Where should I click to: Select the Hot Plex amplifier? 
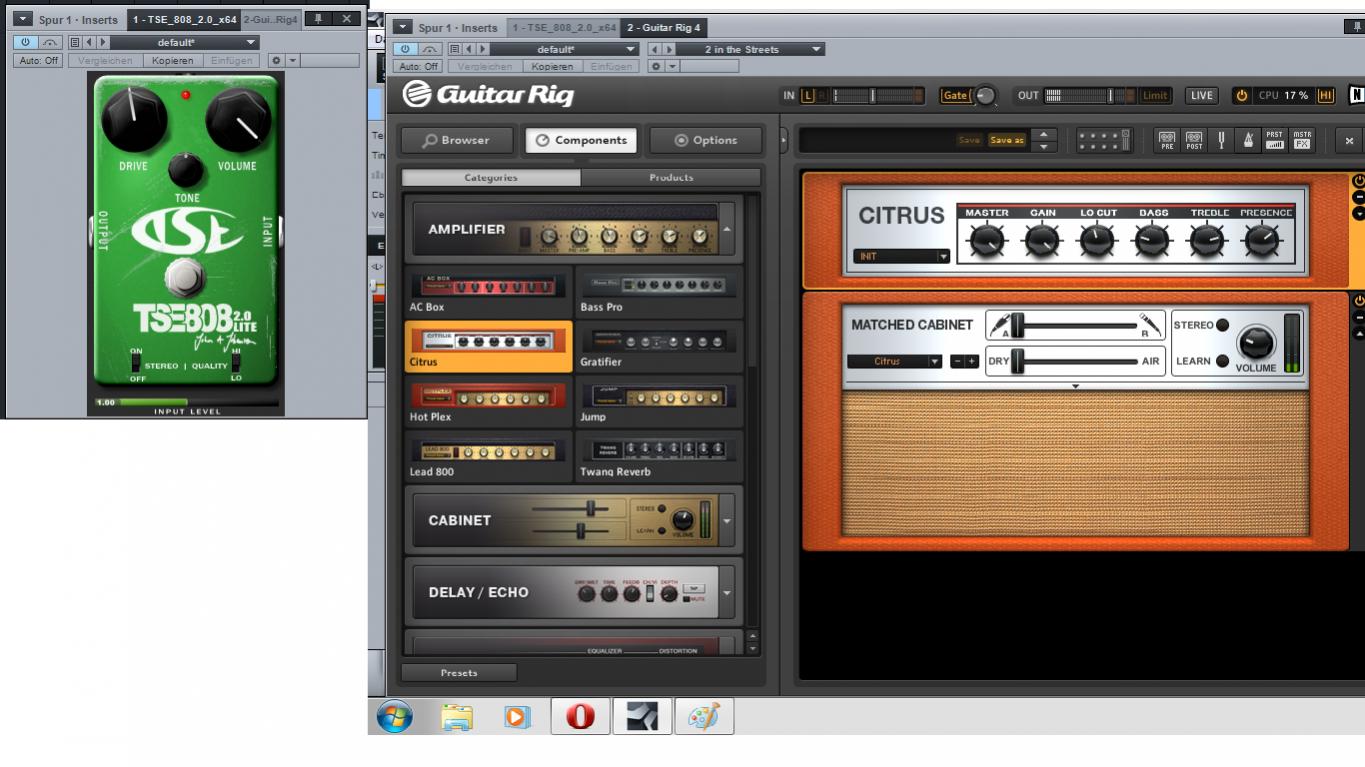click(488, 402)
